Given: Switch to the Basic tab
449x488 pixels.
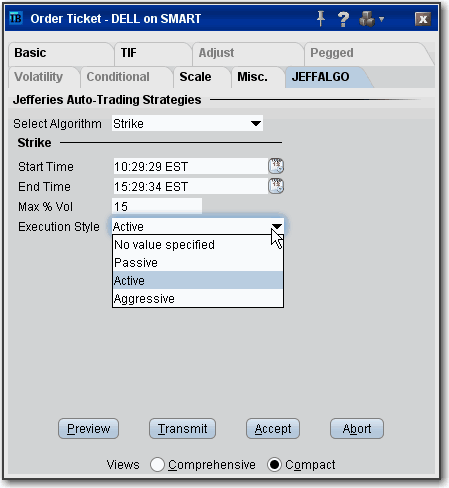Looking at the screenshot, I should (x=60, y=53).
